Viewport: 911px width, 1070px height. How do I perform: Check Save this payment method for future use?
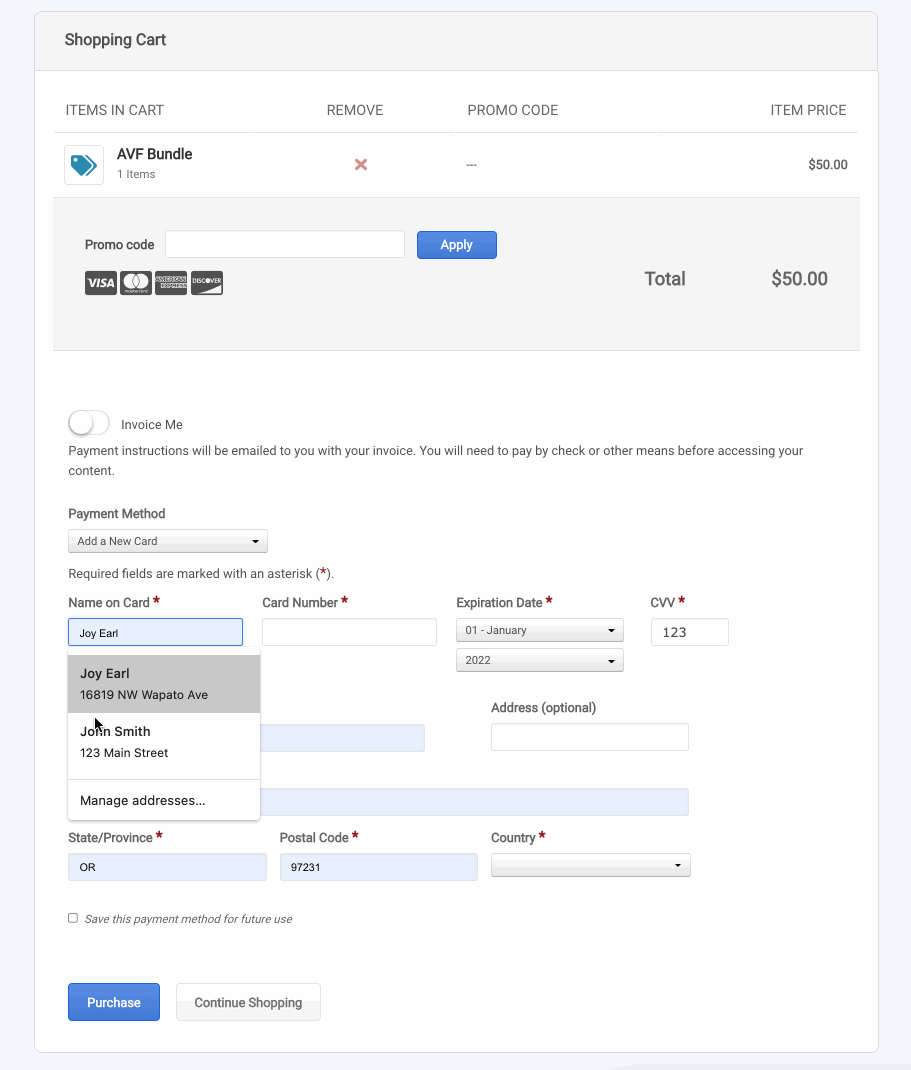coord(72,917)
